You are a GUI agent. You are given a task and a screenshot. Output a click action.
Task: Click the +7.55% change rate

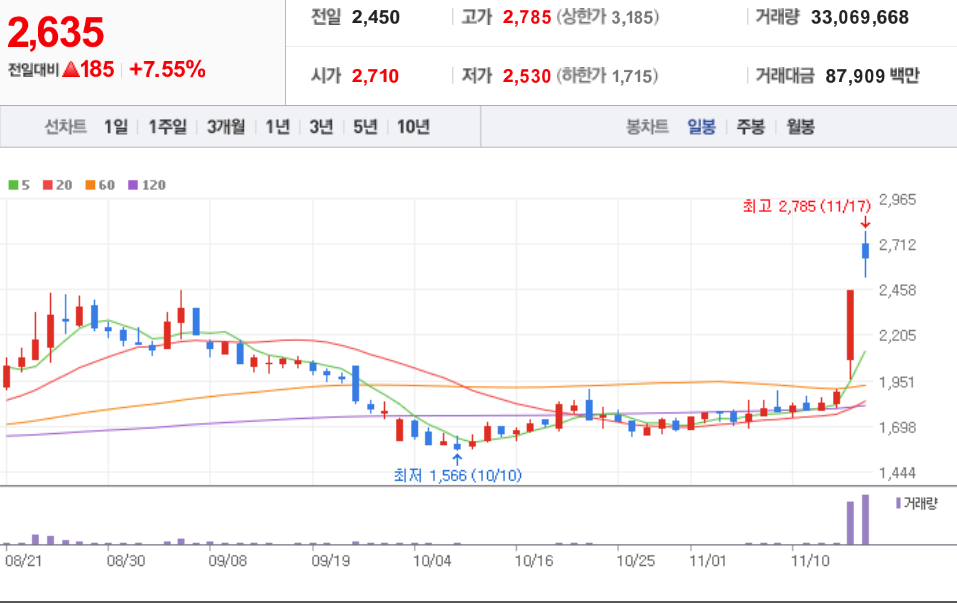[x=167, y=70]
